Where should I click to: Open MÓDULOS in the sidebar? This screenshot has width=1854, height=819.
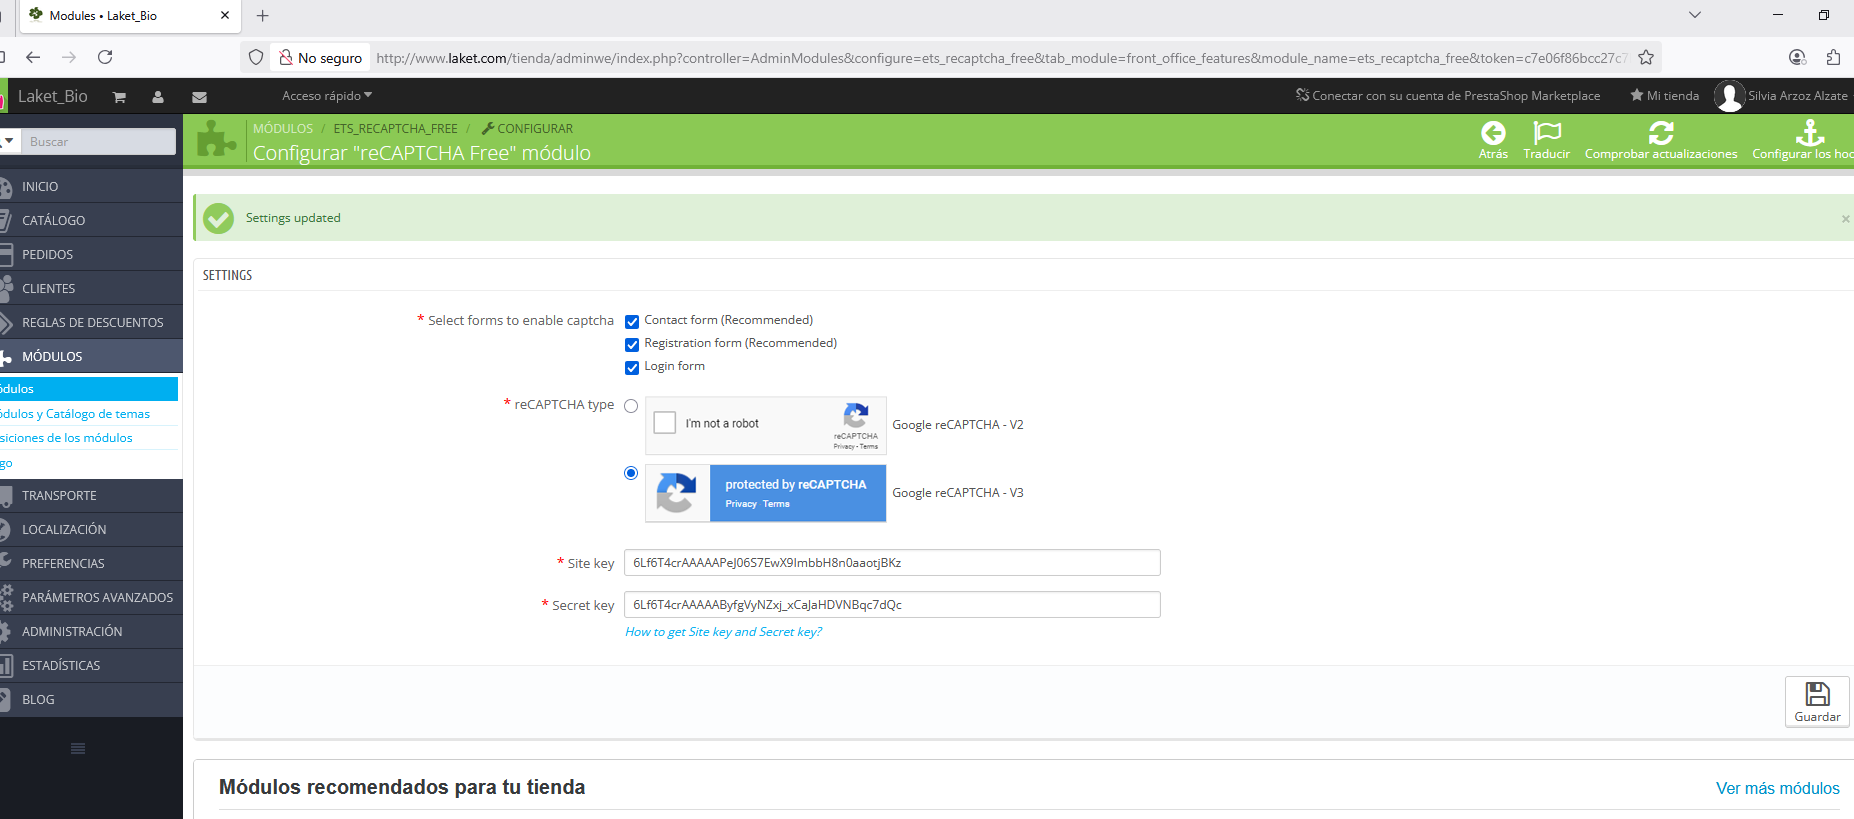[x=91, y=357]
